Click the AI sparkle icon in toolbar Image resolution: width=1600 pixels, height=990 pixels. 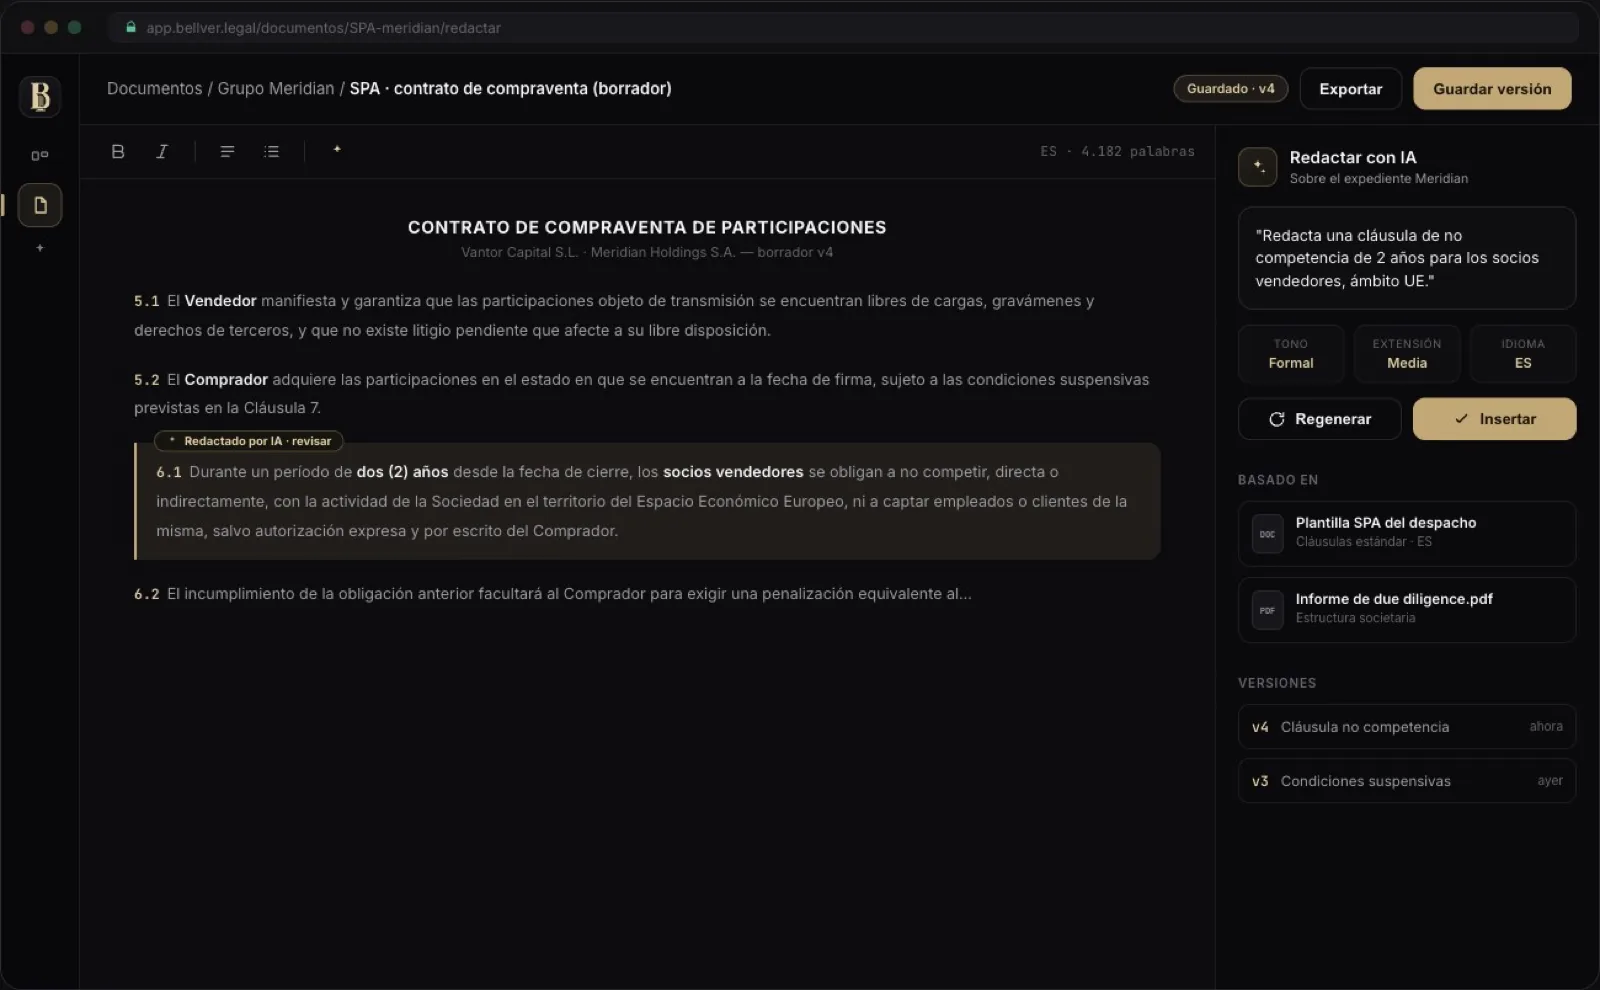click(337, 150)
